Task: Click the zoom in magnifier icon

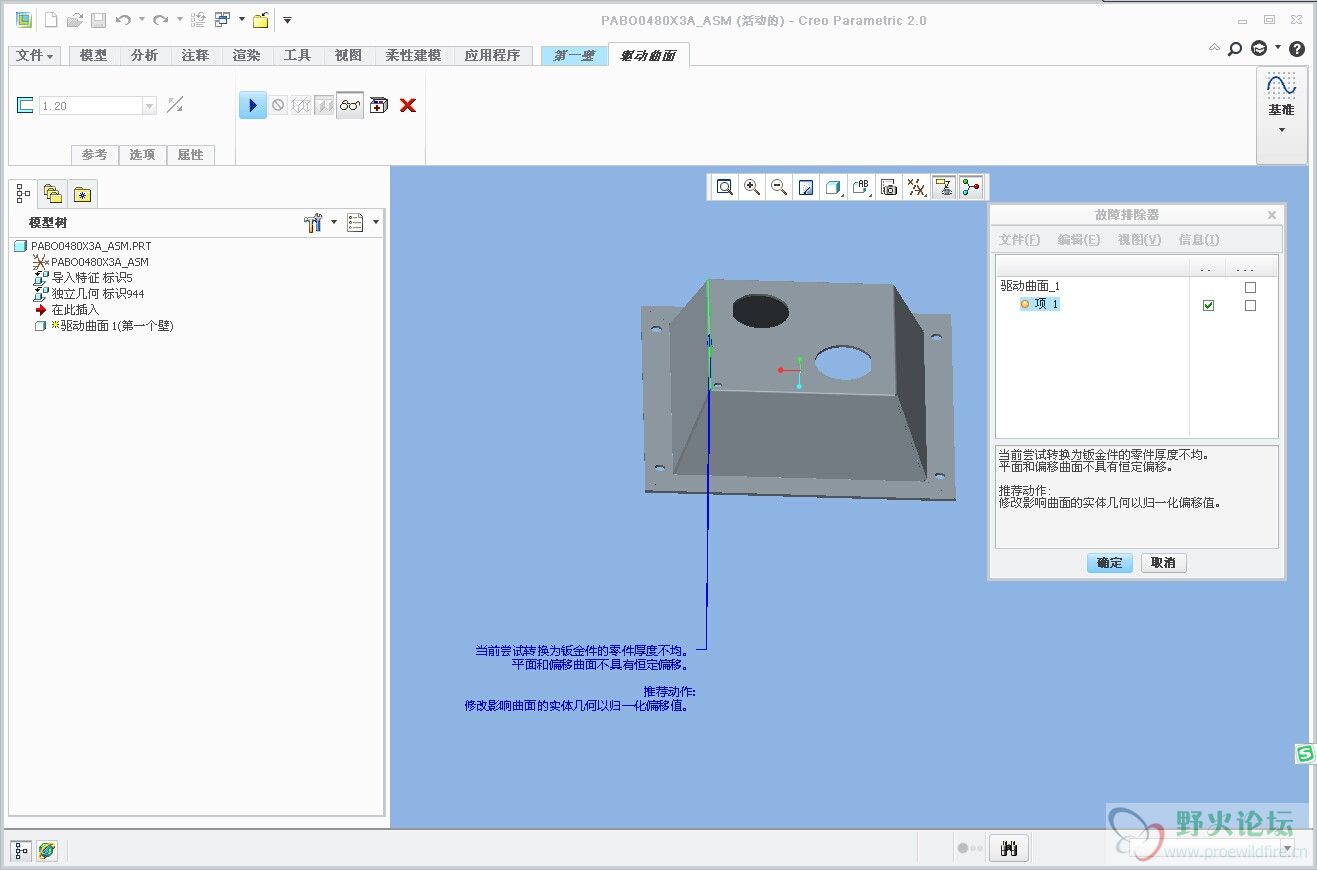Action: pos(752,187)
